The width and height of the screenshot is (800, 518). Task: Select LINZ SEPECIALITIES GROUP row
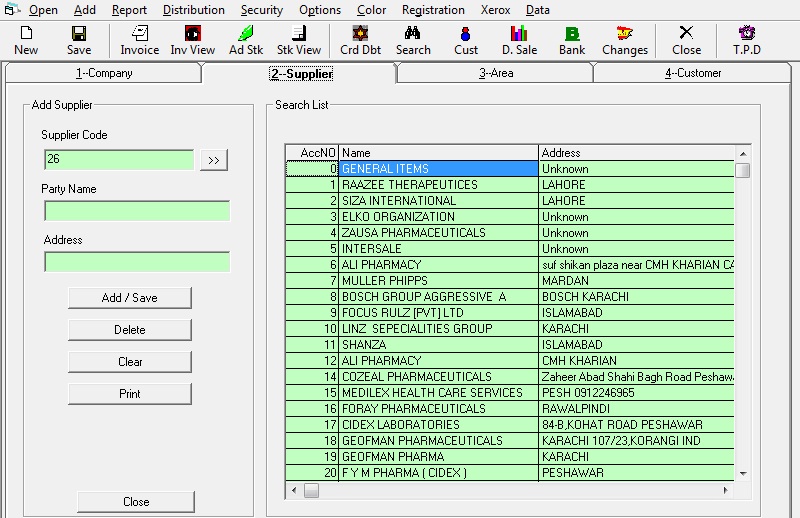click(x=510, y=329)
